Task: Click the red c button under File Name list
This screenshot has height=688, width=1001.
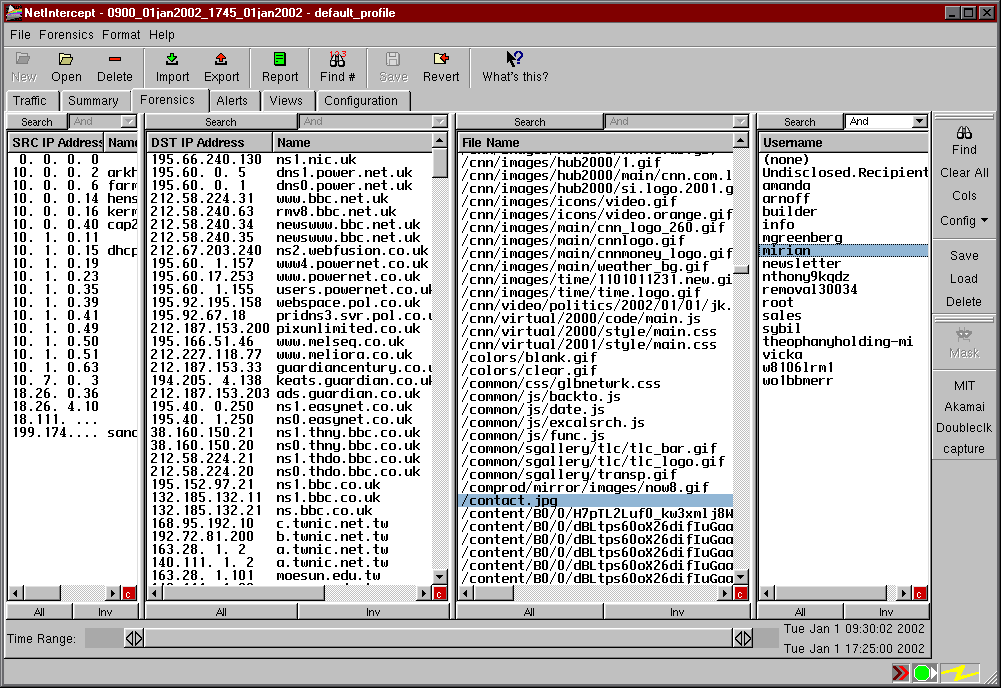Action: (x=741, y=594)
